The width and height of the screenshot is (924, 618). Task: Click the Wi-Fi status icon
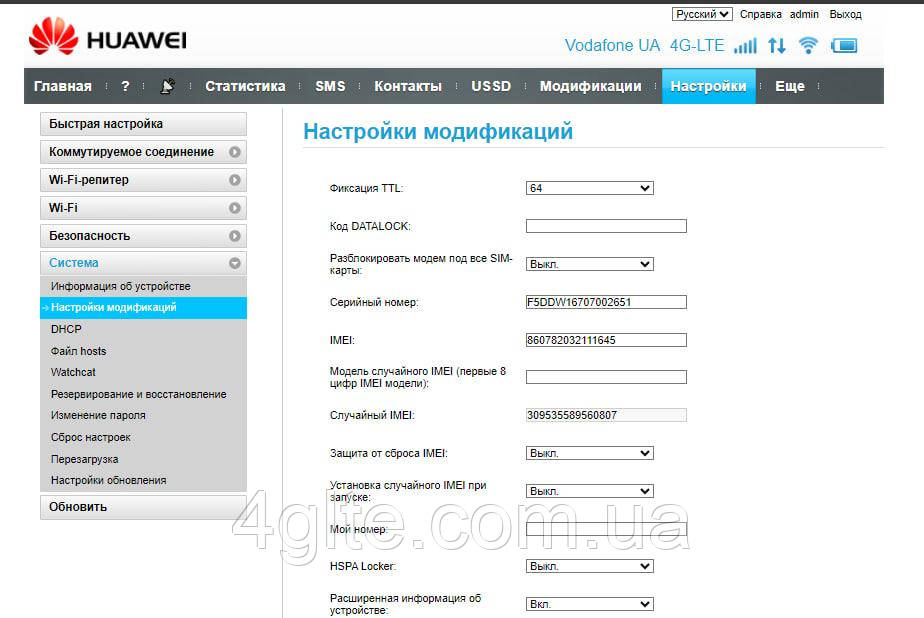[808, 46]
